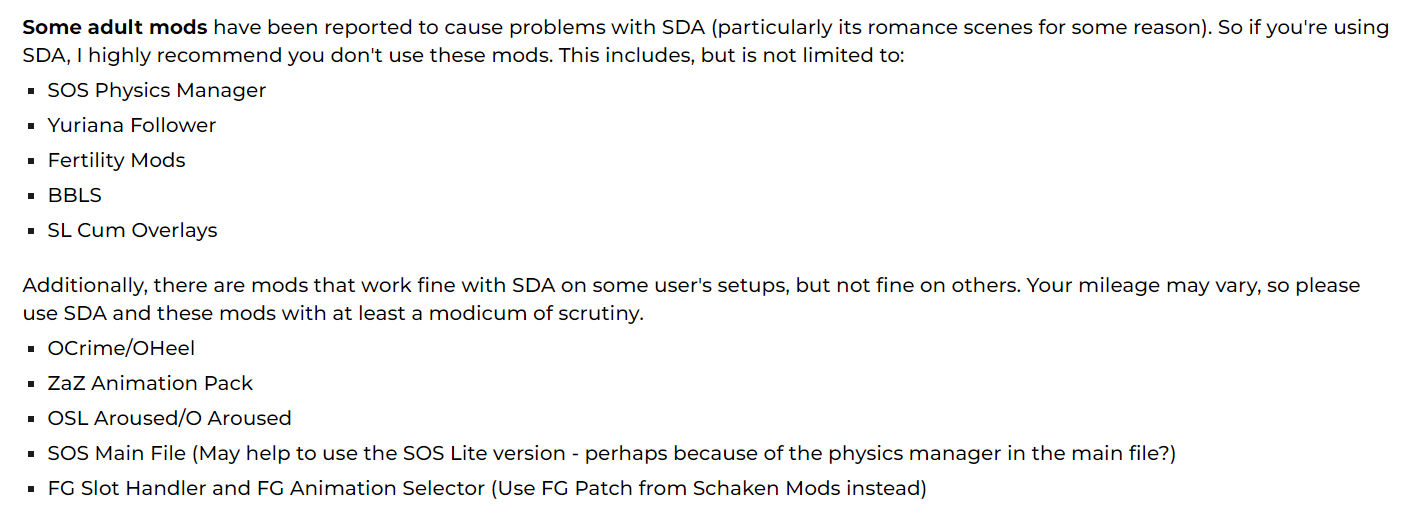The height and width of the screenshot is (511, 1422).
Task: Select the Fertility Mods list item
Action: pyautogui.click(x=117, y=160)
